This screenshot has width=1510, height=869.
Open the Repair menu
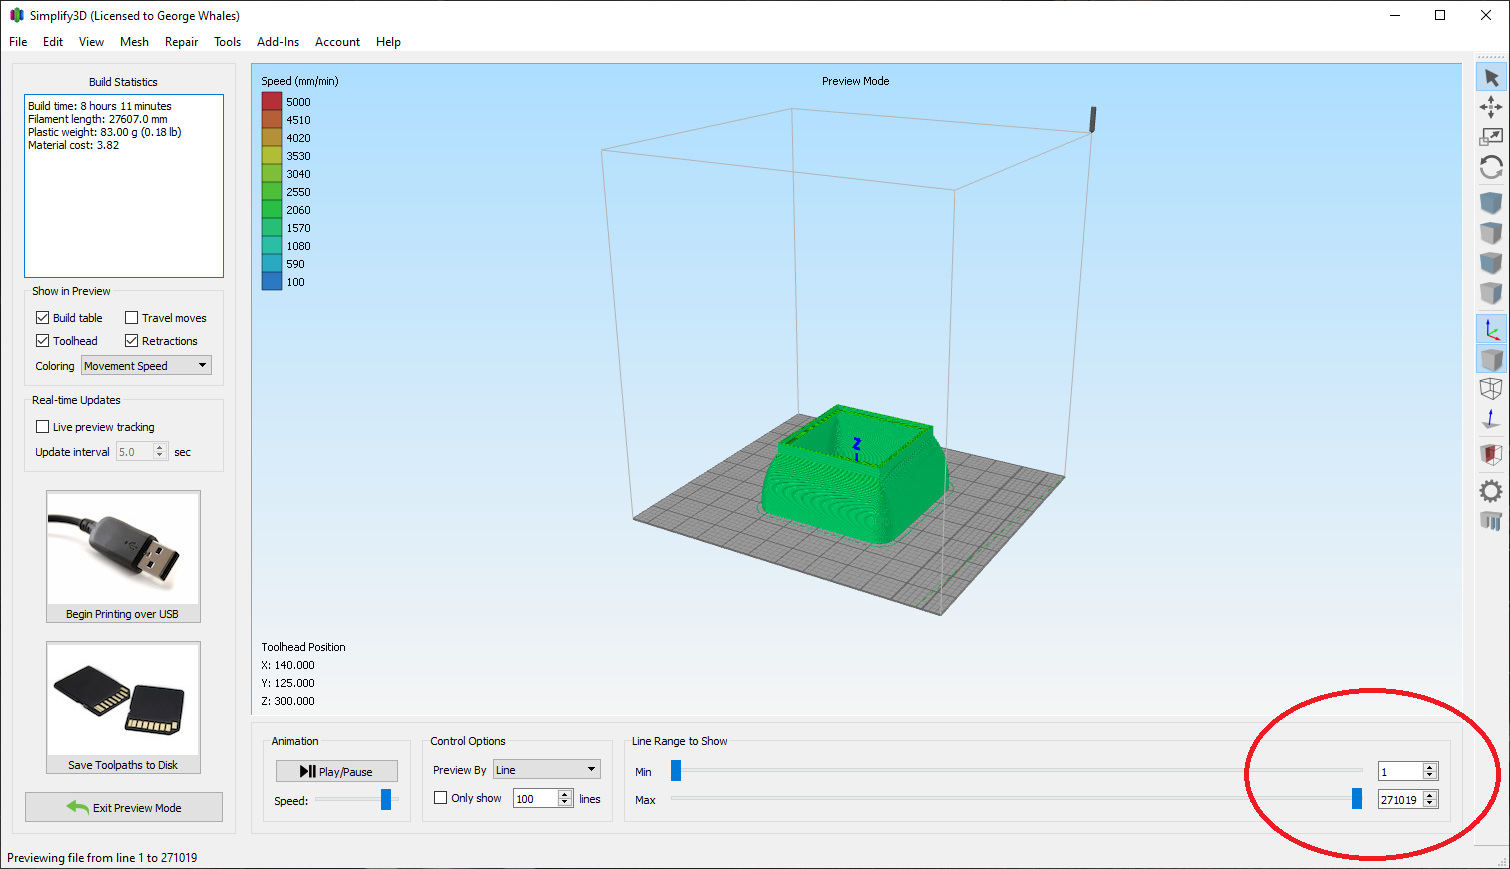click(181, 42)
